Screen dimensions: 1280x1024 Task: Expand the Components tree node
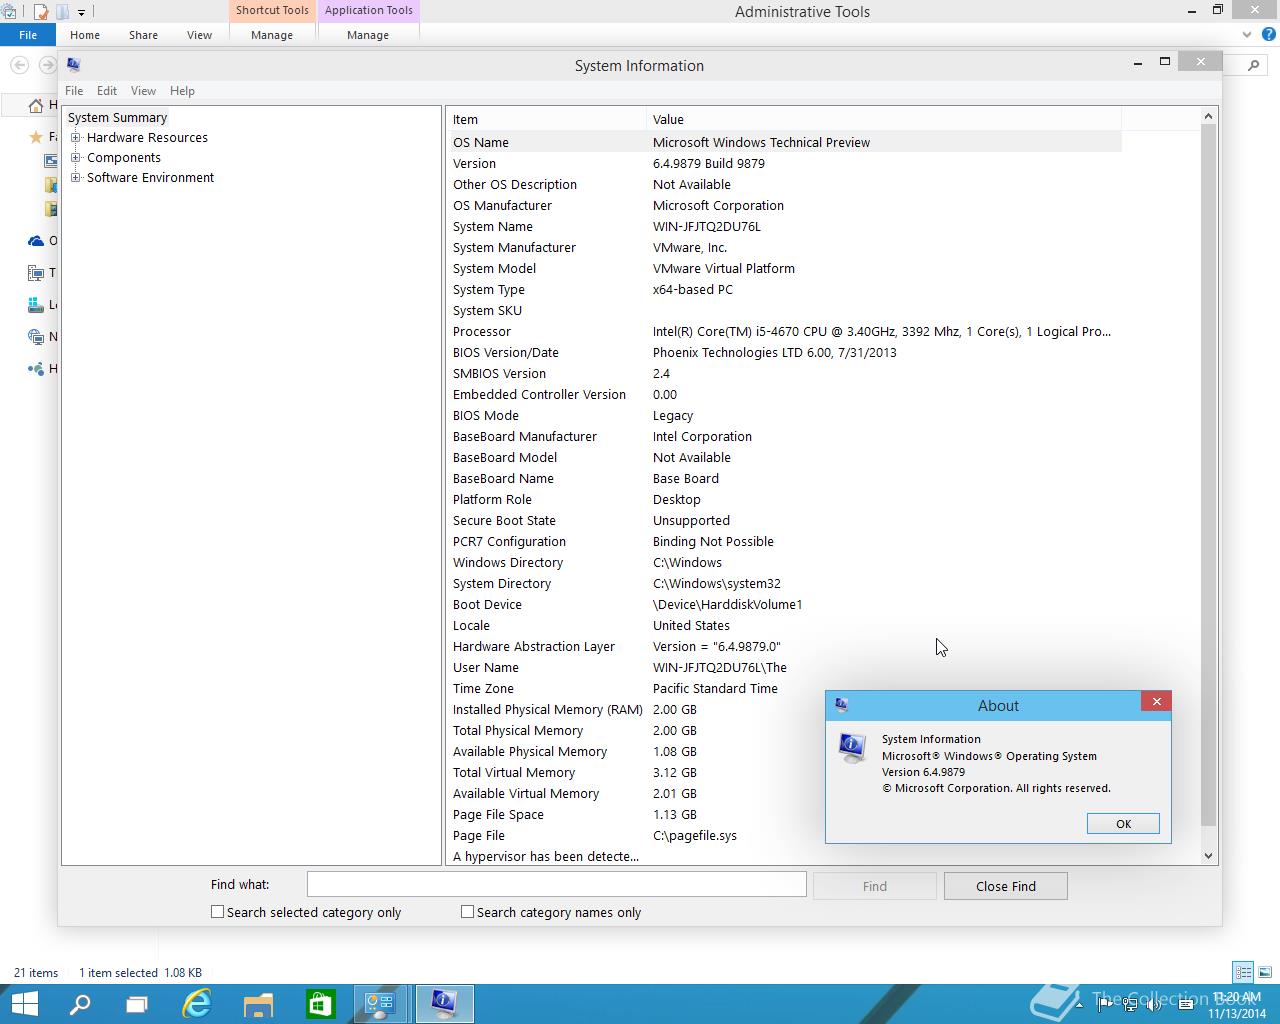76,157
